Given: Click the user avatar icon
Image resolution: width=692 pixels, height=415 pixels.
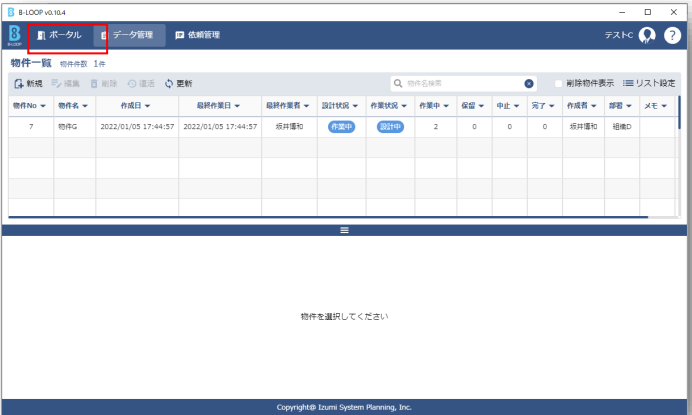Looking at the screenshot, I should (x=647, y=35).
